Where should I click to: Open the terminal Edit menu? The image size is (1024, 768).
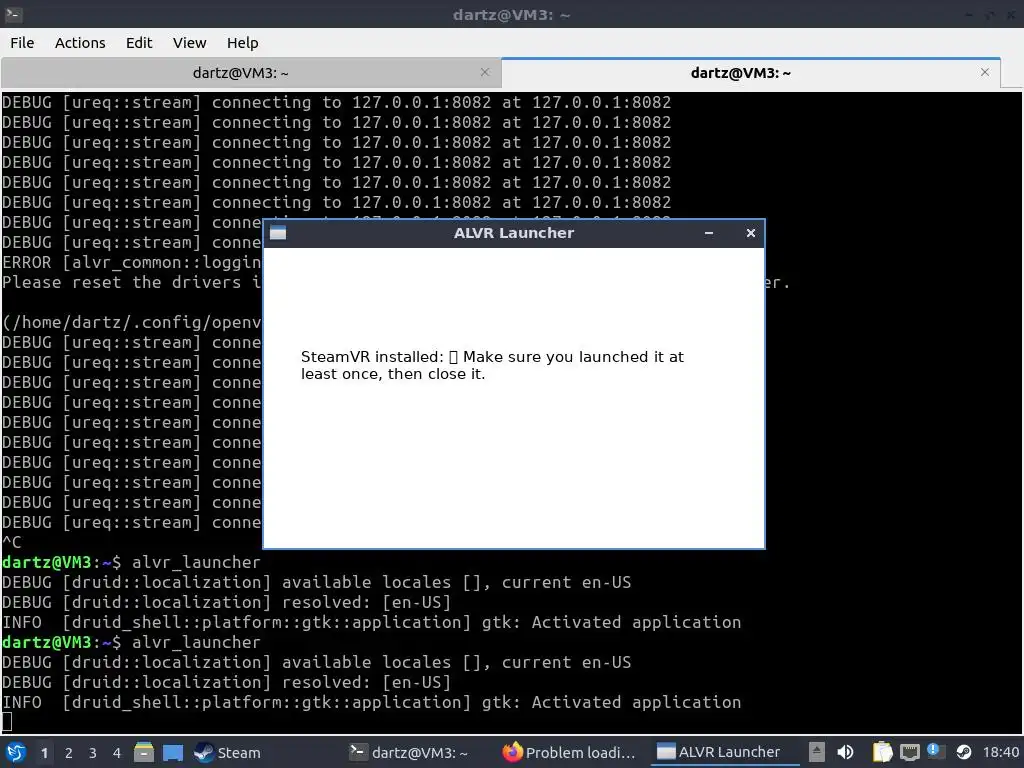click(139, 43)
